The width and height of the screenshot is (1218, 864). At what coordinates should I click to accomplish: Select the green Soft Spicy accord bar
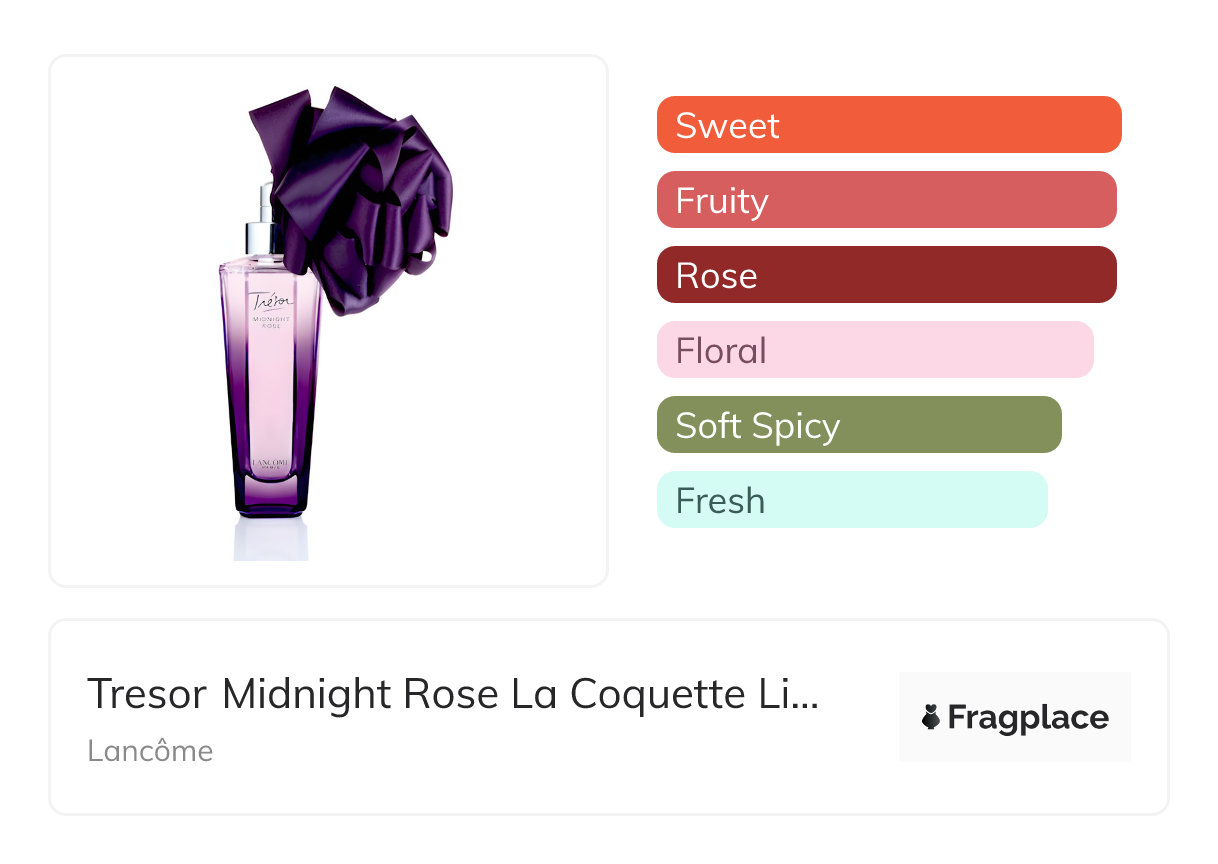(x=858, y=425)
